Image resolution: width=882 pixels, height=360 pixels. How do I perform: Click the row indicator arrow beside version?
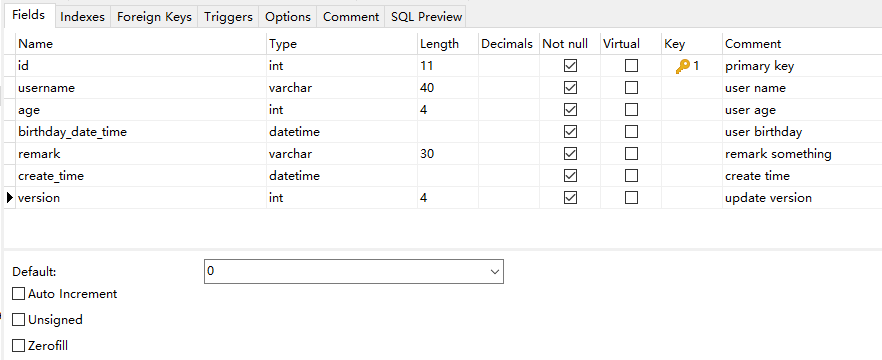click(x=10, y=197)
